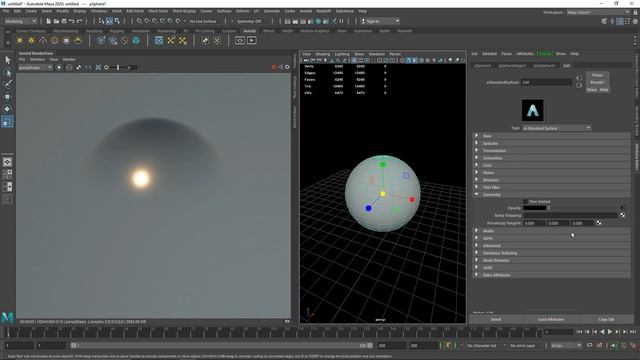Choose the Paint selection tool
This screenshot has width=640, height=360.
pos(7,84)
